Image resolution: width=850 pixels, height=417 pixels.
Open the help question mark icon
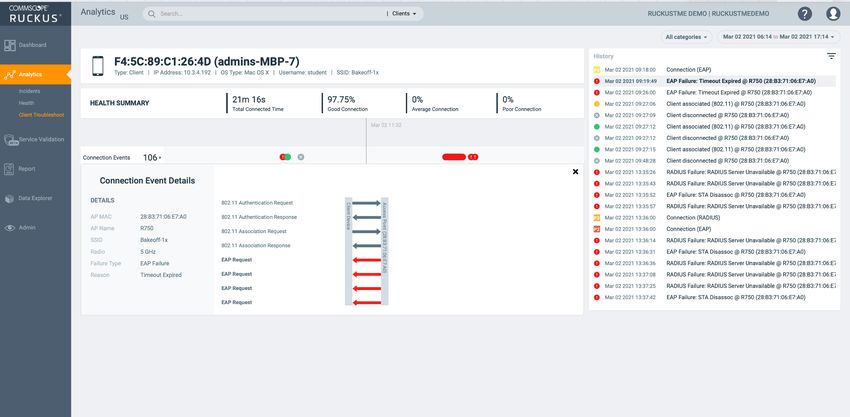click(x=804, y=14)
